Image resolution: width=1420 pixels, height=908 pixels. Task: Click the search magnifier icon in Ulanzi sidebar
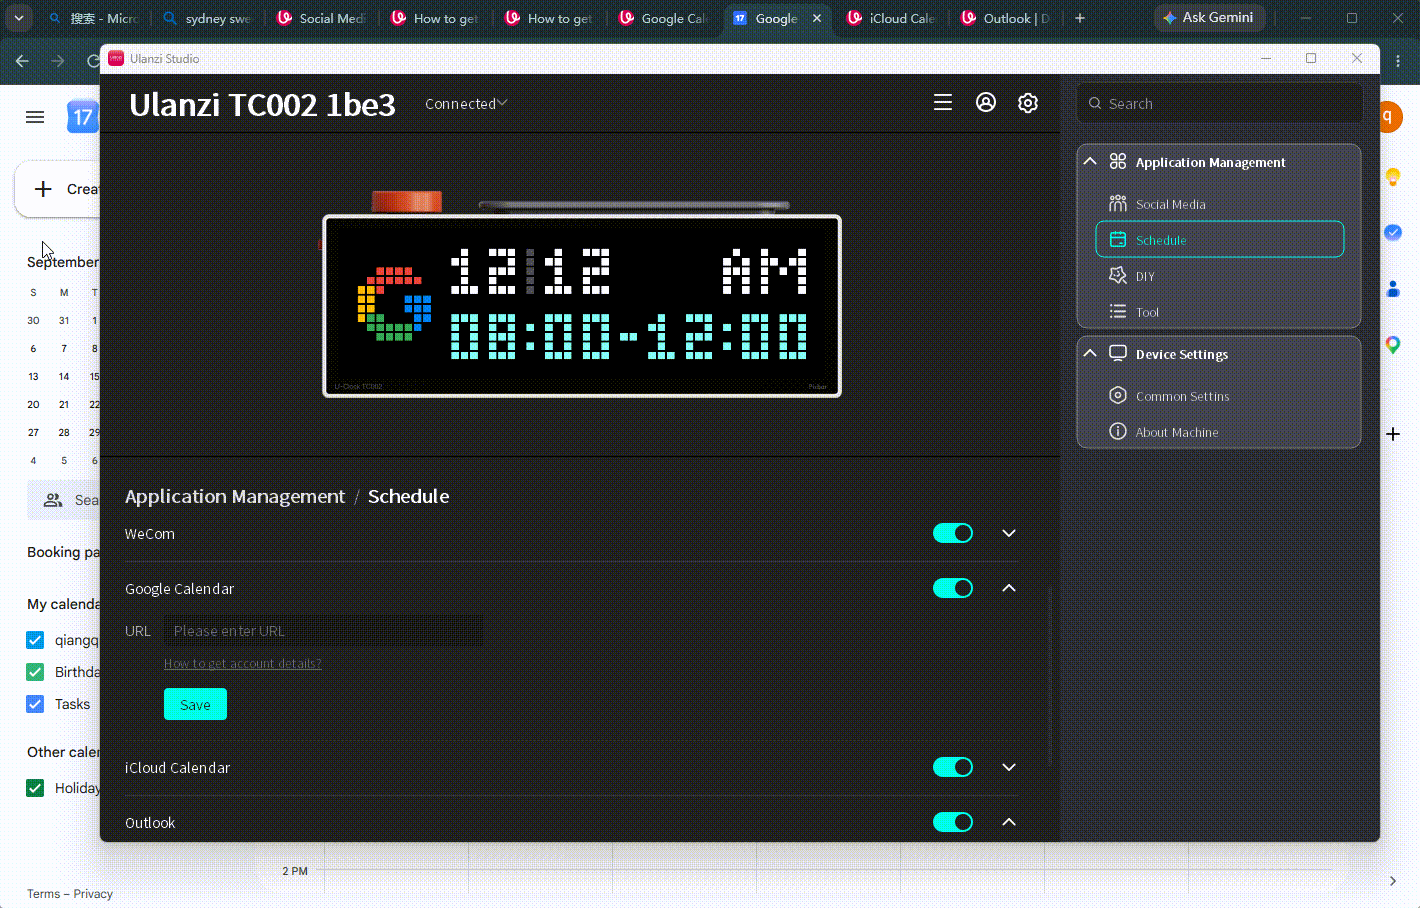pos(1095,103)
